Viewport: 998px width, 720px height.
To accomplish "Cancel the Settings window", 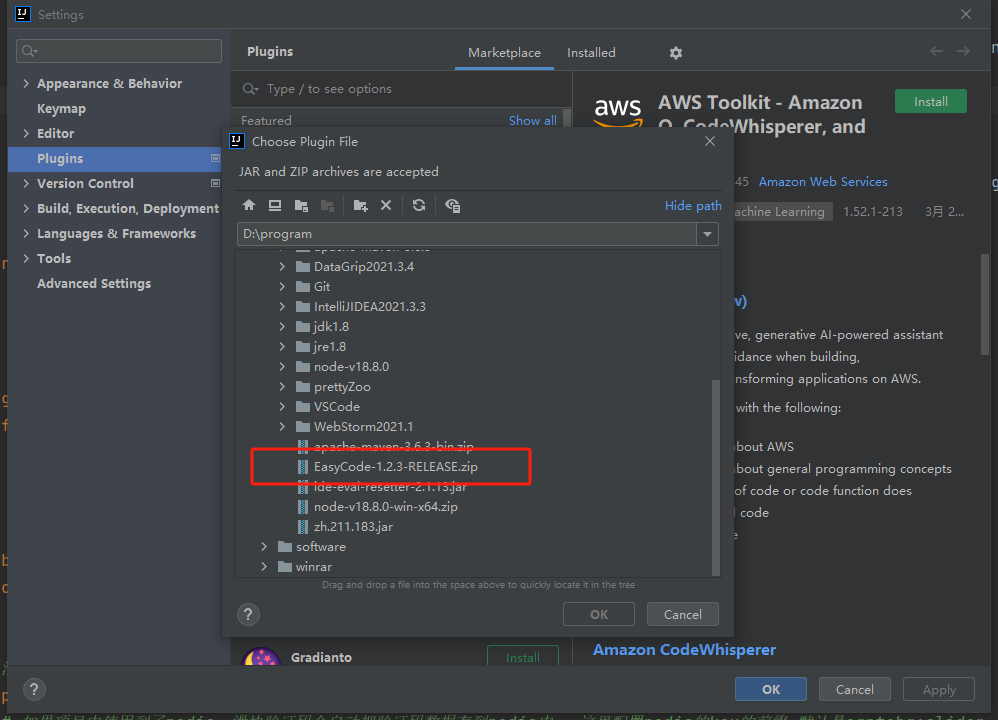I will coord(854,689).
